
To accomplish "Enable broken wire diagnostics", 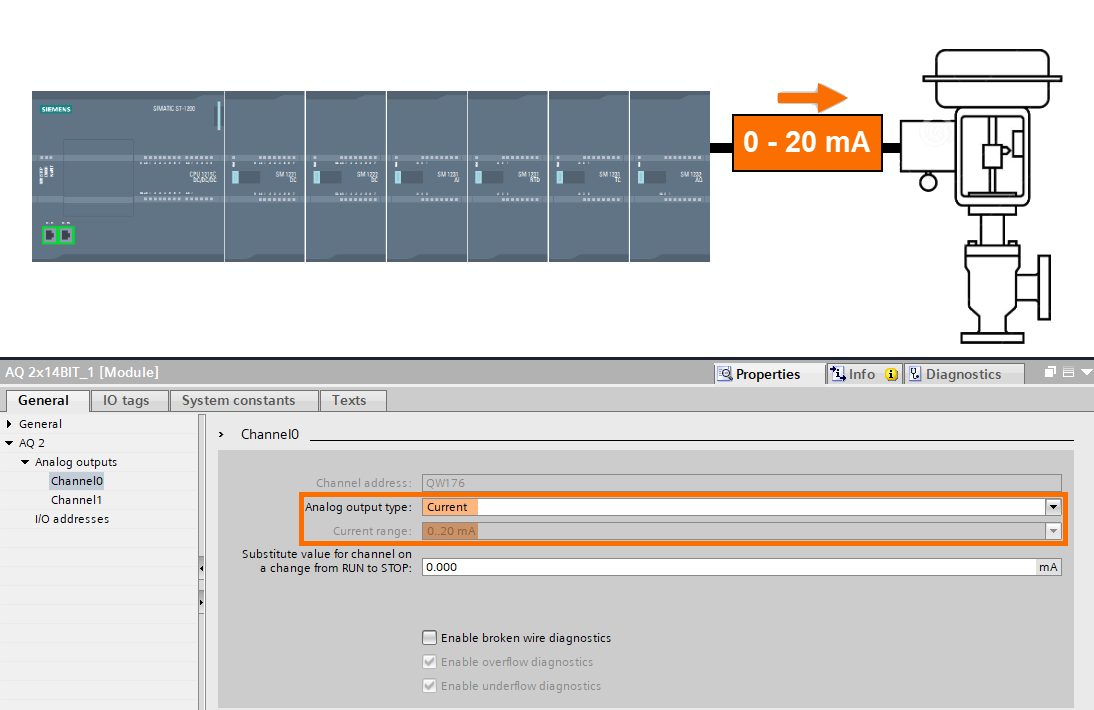I will click(429, 638).
